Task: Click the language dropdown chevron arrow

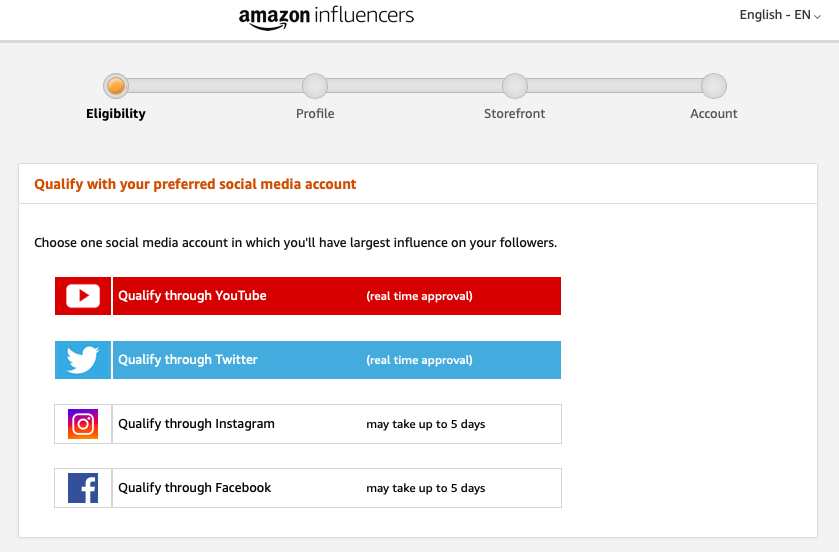Action: point(817,17)
